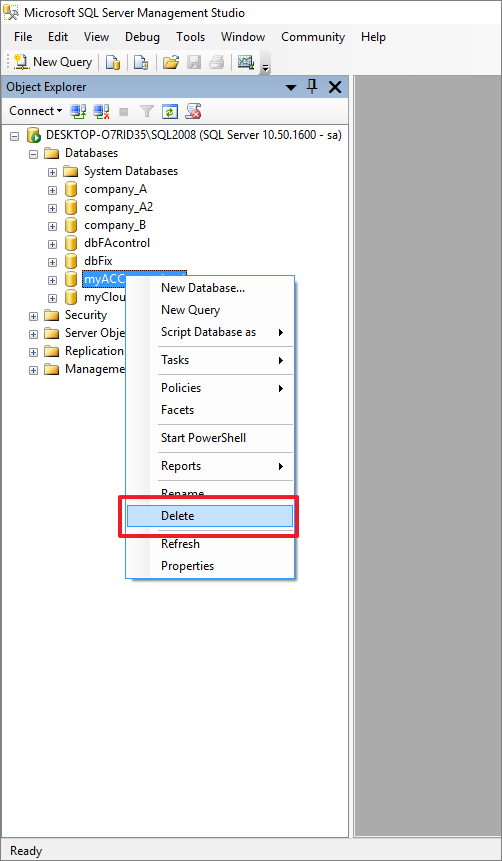Click the Security folder icon
This screenshot has width=502, height=861.
pos(52,316)
